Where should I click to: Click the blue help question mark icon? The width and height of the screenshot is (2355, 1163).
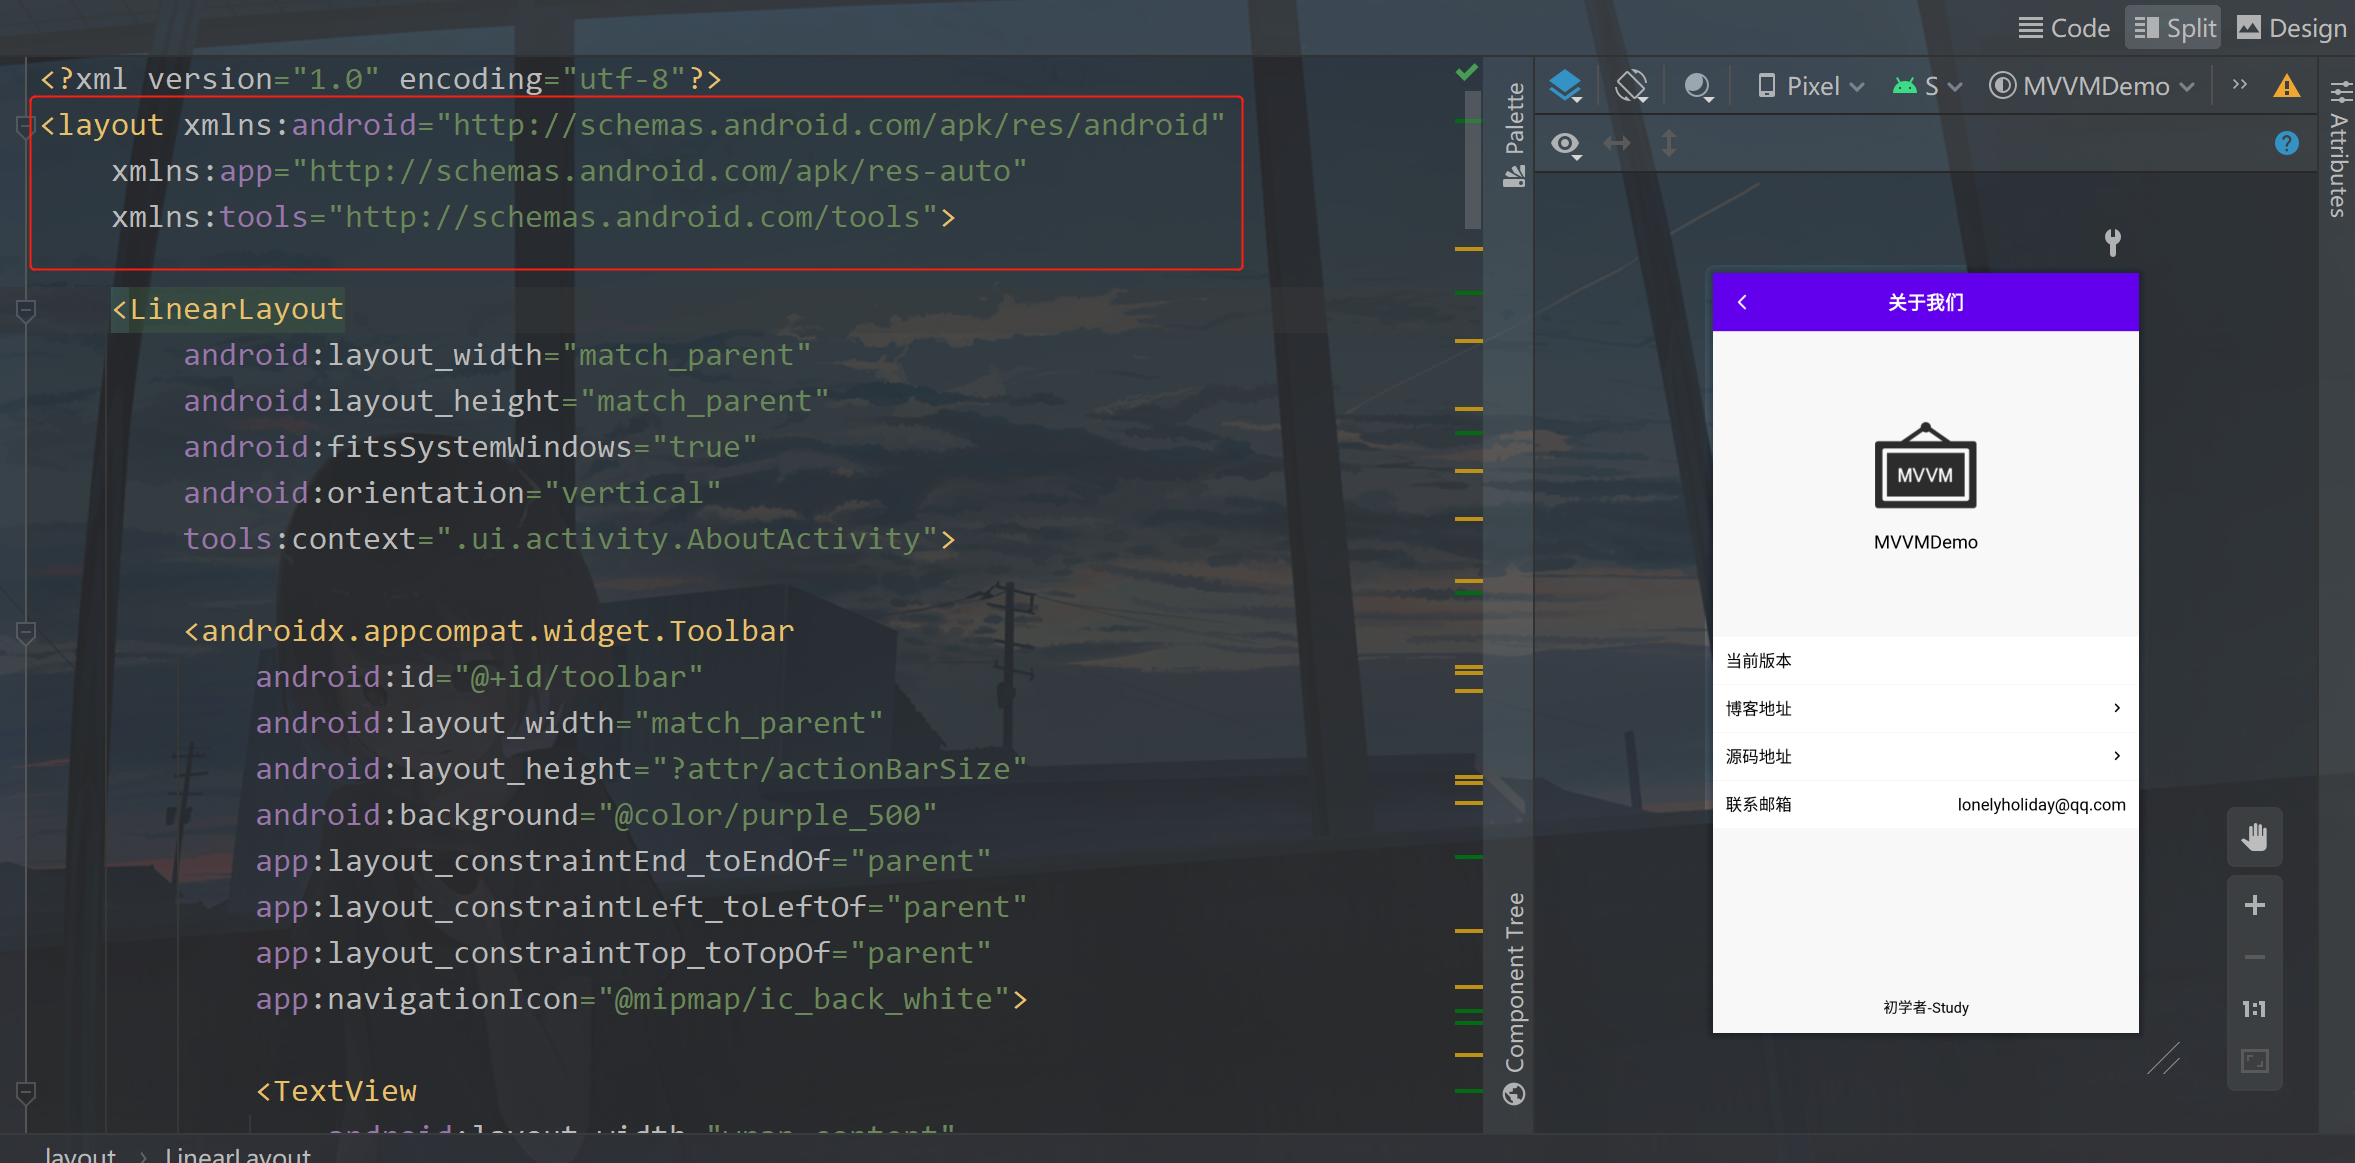[x=2286, y=143]
